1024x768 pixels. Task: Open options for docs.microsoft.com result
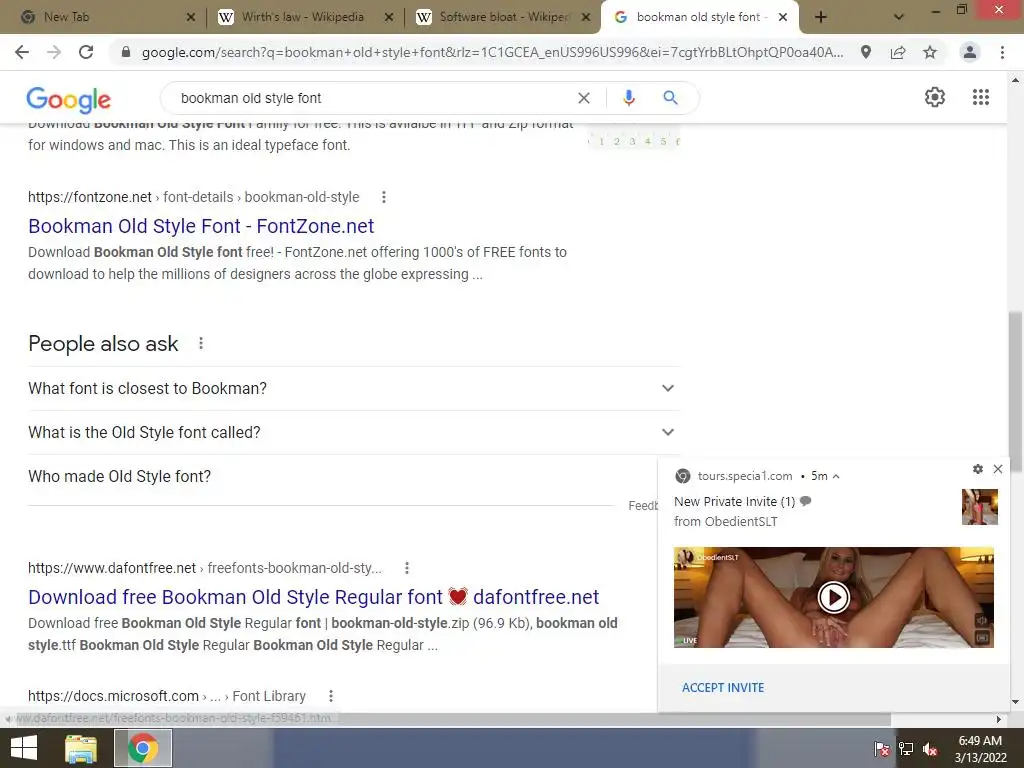coord(331,696)
